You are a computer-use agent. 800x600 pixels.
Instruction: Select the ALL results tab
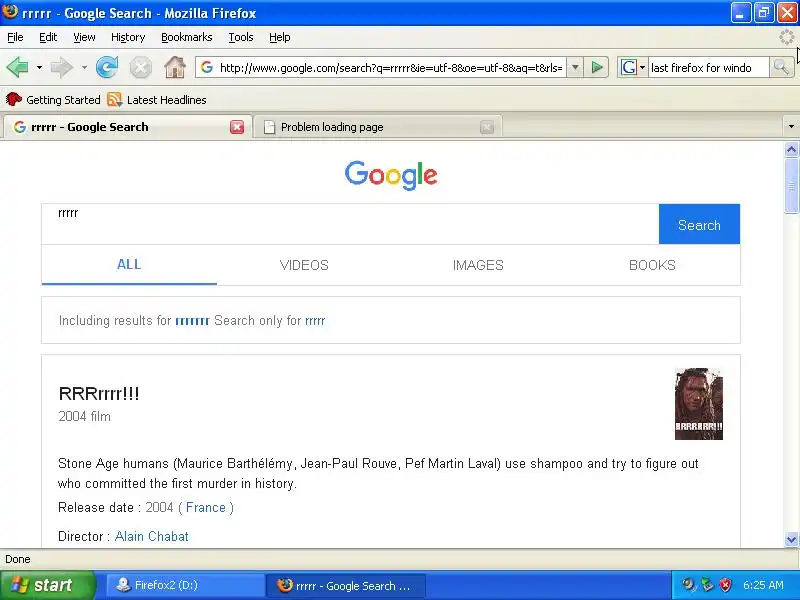tap(129, 264)
